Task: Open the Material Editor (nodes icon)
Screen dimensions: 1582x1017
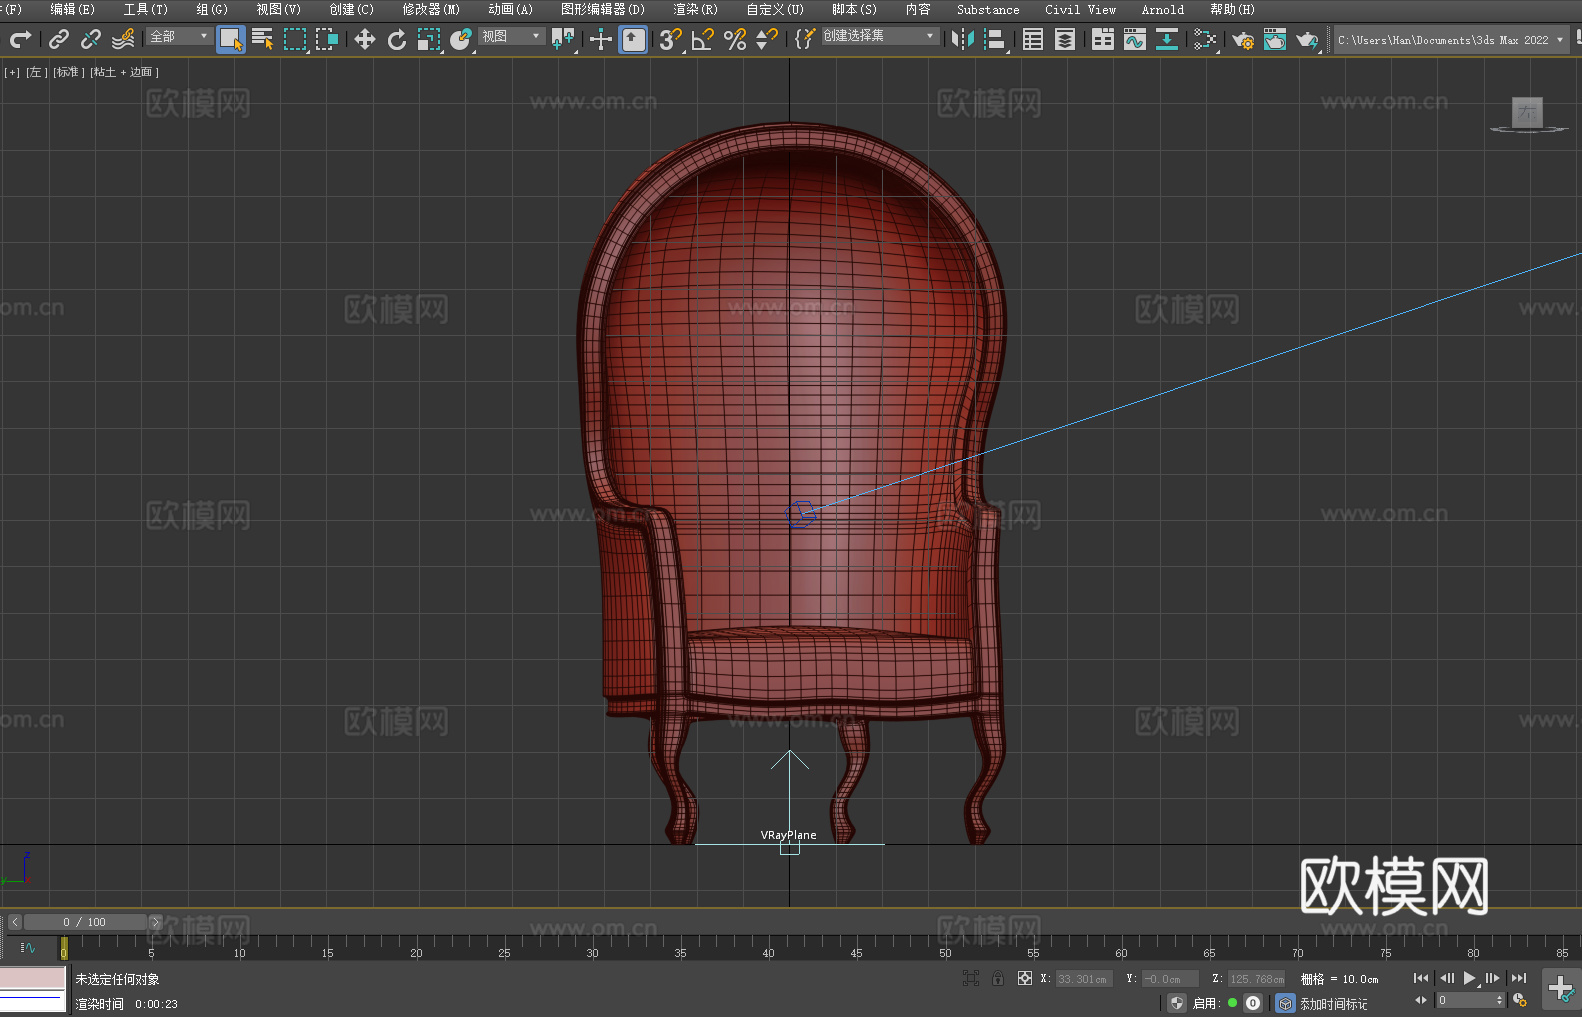Action: (x=1205, y=39)
